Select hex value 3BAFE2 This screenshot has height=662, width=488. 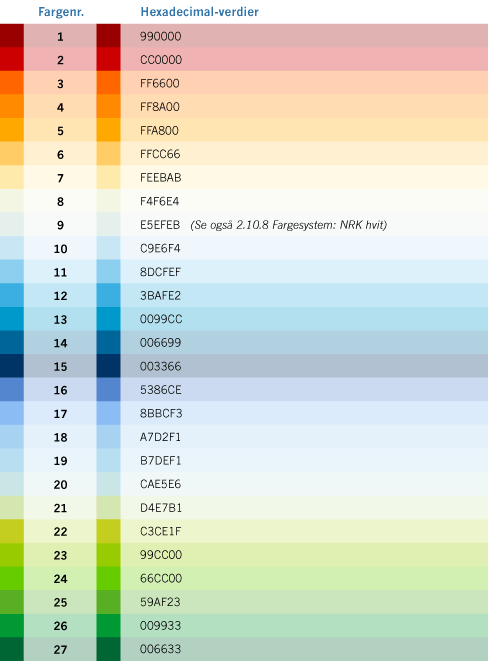click(160, 296)
